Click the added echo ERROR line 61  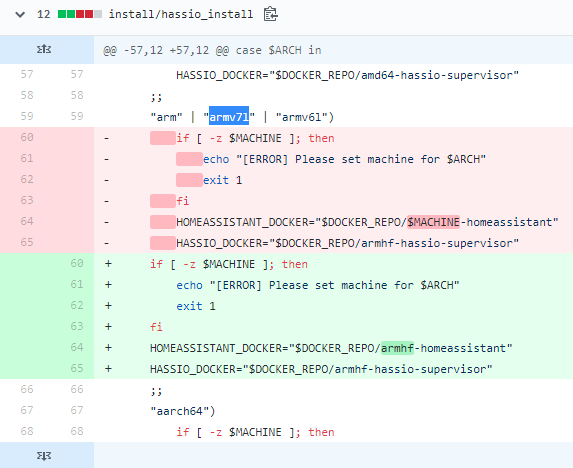(x=318, y=285)
